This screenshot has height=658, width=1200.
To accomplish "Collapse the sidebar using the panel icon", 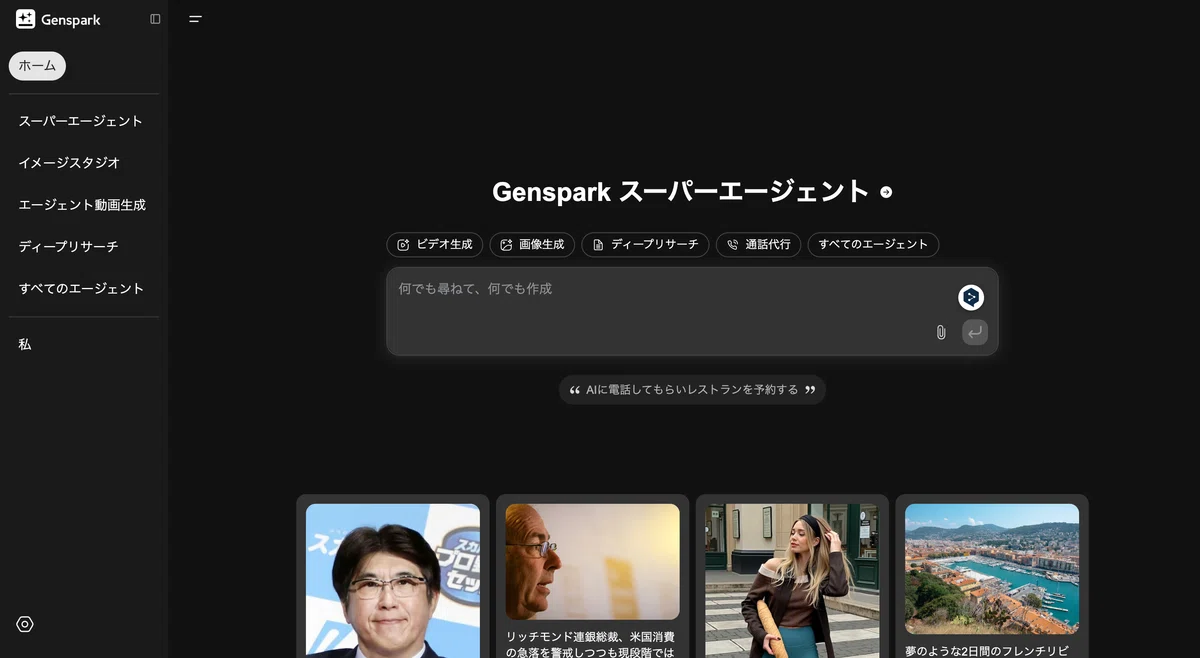I will [155, 19].
